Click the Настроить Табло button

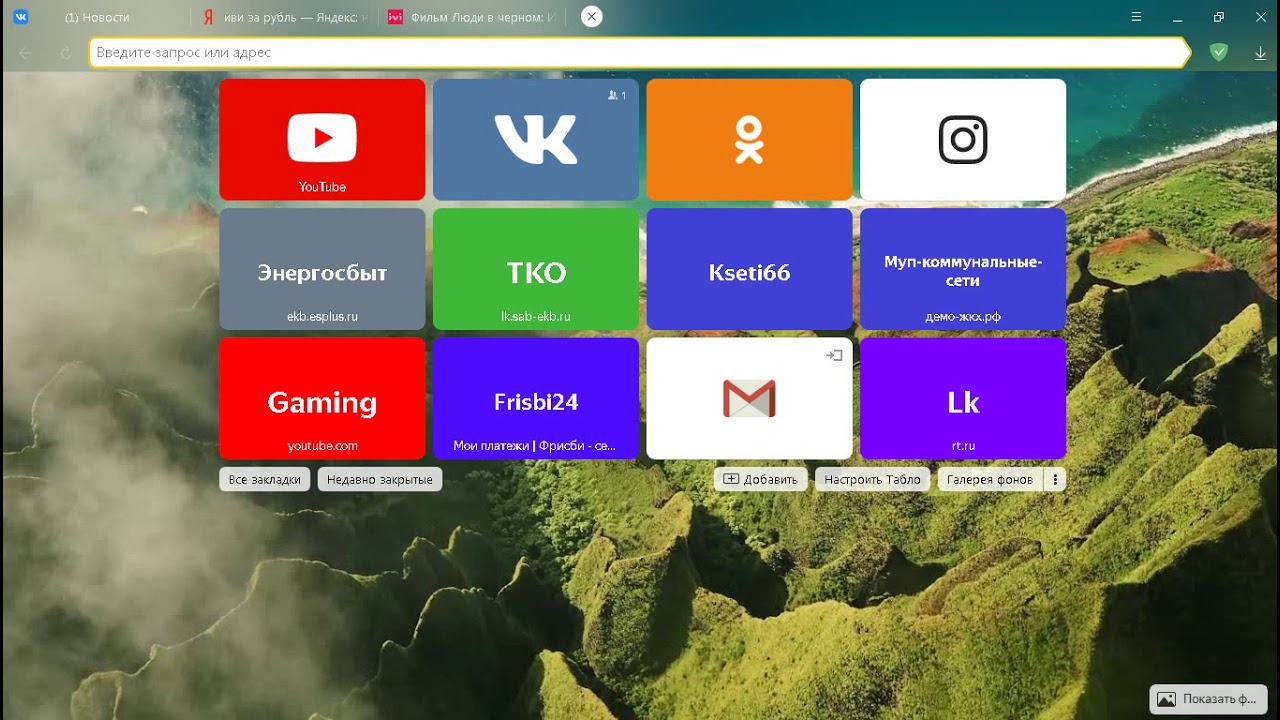click(873, 479)
